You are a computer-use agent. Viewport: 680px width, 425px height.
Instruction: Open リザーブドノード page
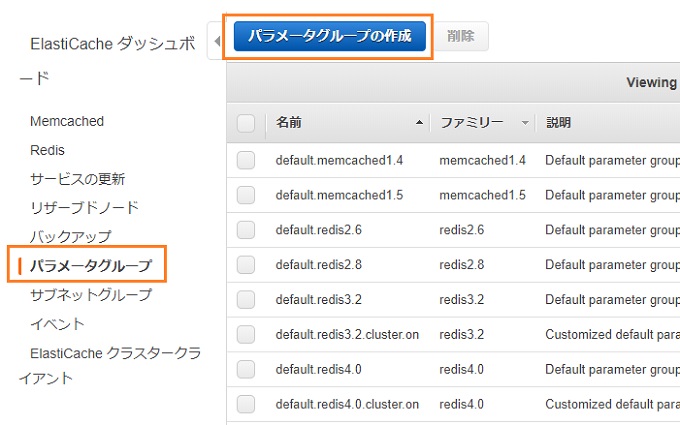85,208
